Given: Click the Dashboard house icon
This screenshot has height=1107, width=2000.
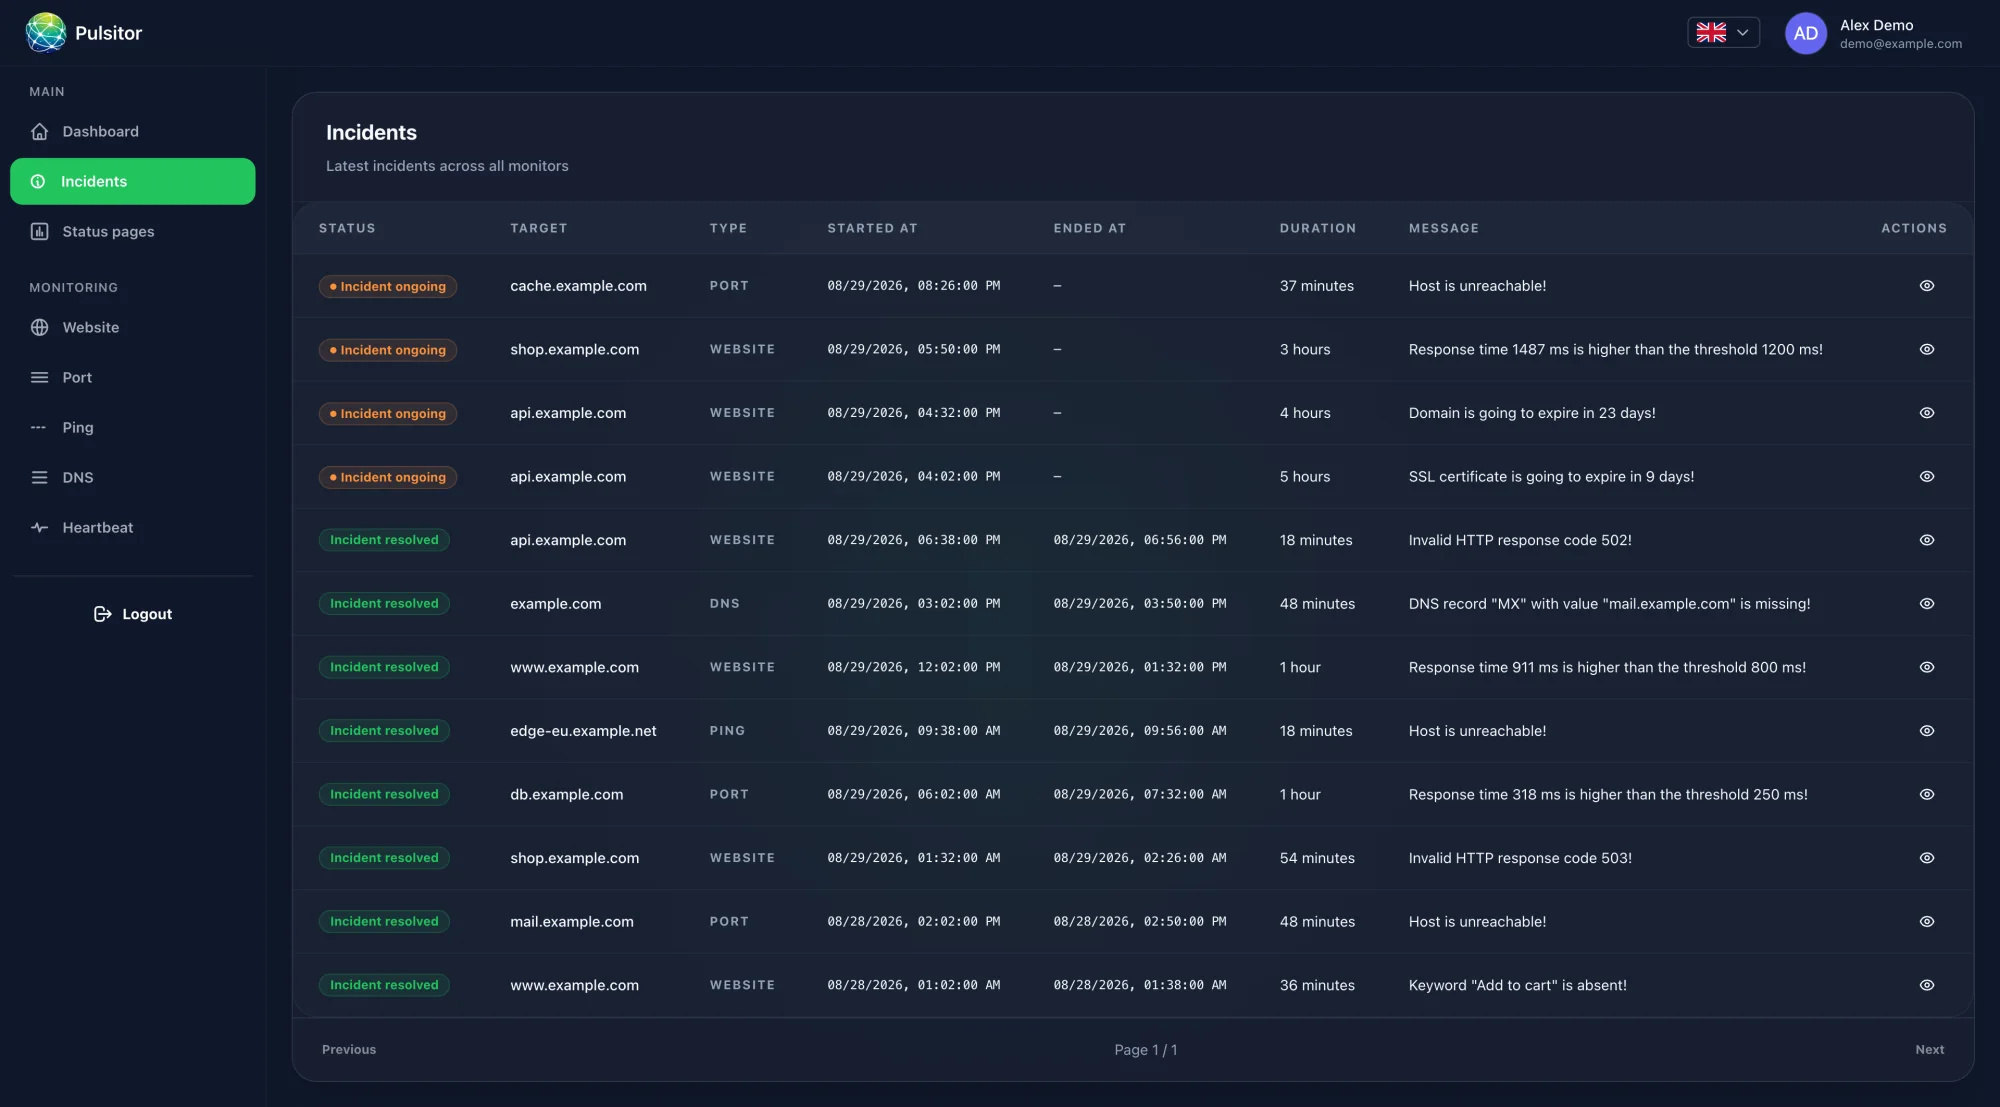Looking at the screenshot, I should 40,132.
